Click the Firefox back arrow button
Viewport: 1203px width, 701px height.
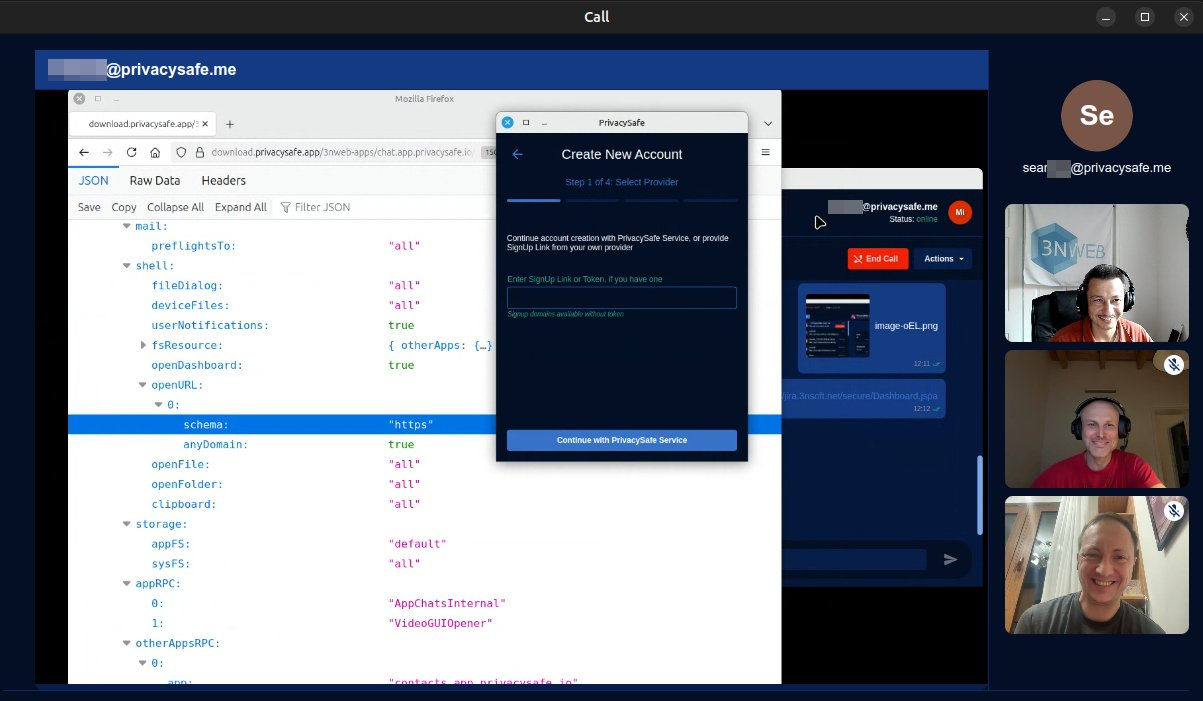click(x=84, y=153)
